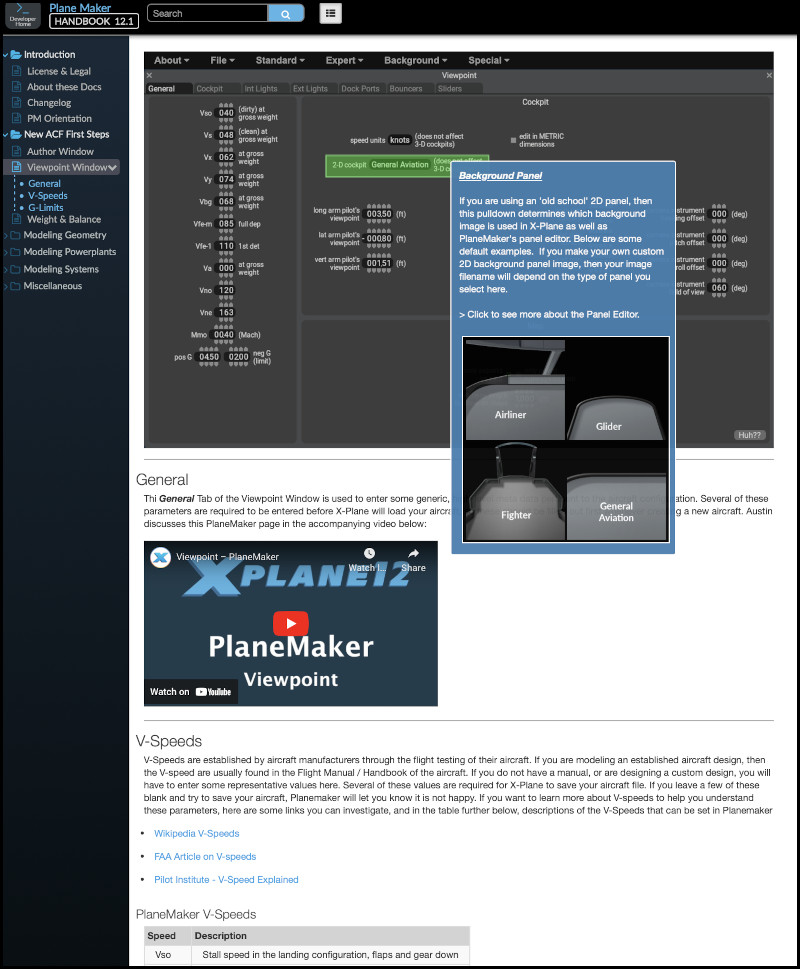Click the Developer Home terminal icon
800x969 pixels.
click(x=23, y=14)
